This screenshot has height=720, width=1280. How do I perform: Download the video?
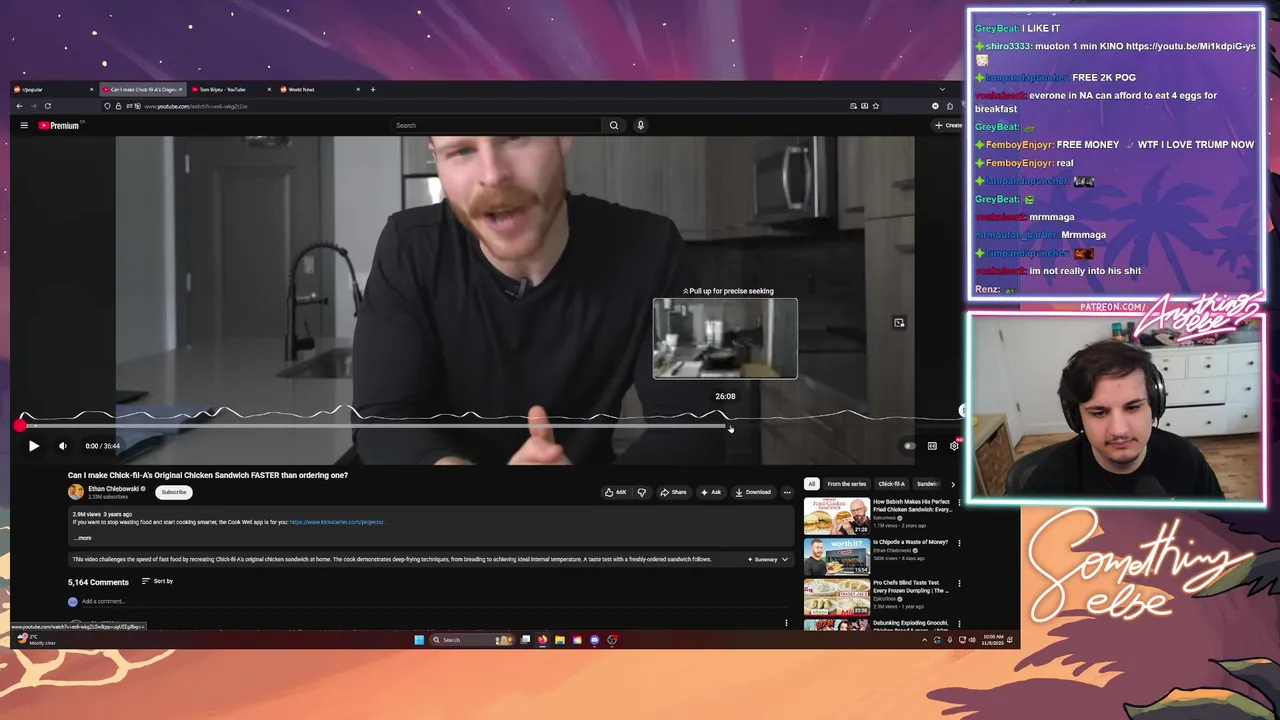[753, 492]
